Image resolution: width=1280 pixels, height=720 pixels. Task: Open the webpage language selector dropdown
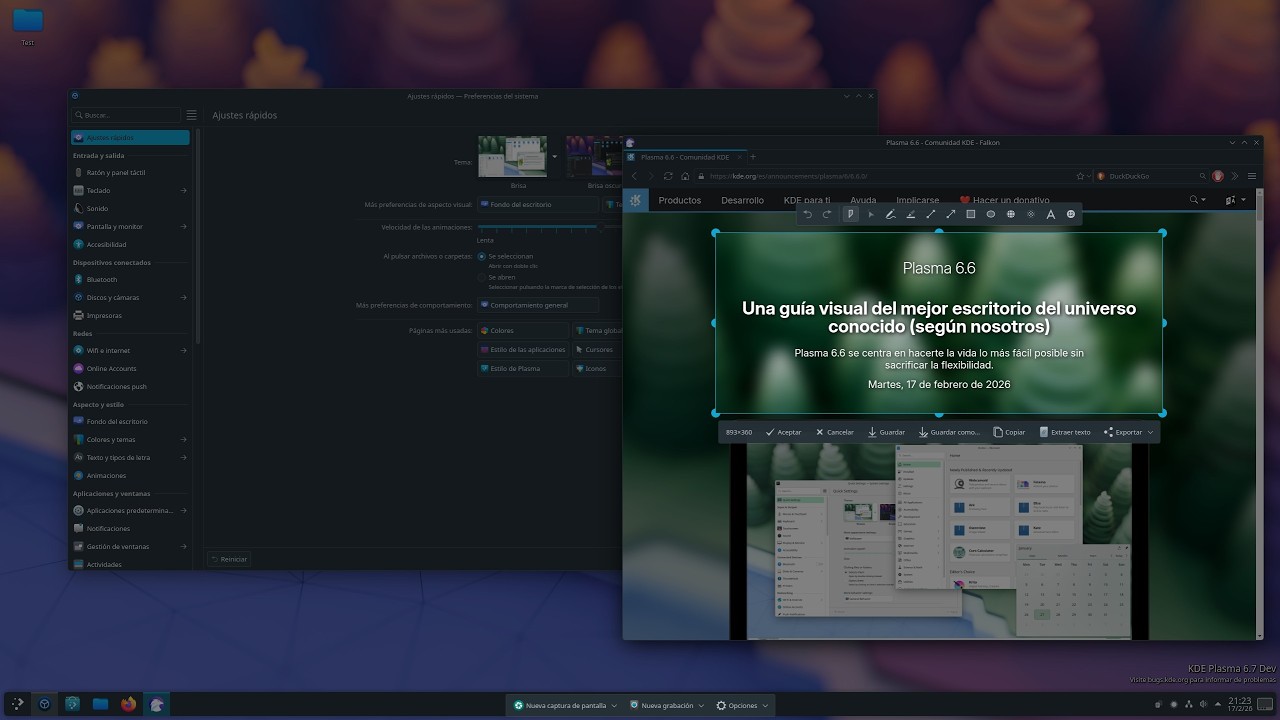click(1236, 200)
